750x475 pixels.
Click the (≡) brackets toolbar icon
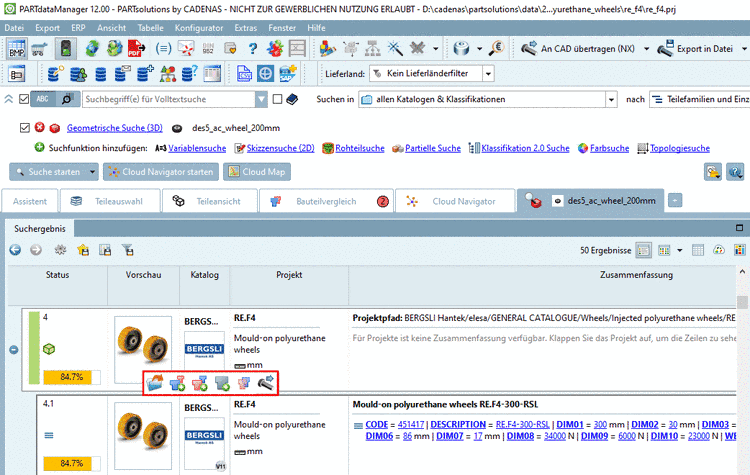point(163,48)
